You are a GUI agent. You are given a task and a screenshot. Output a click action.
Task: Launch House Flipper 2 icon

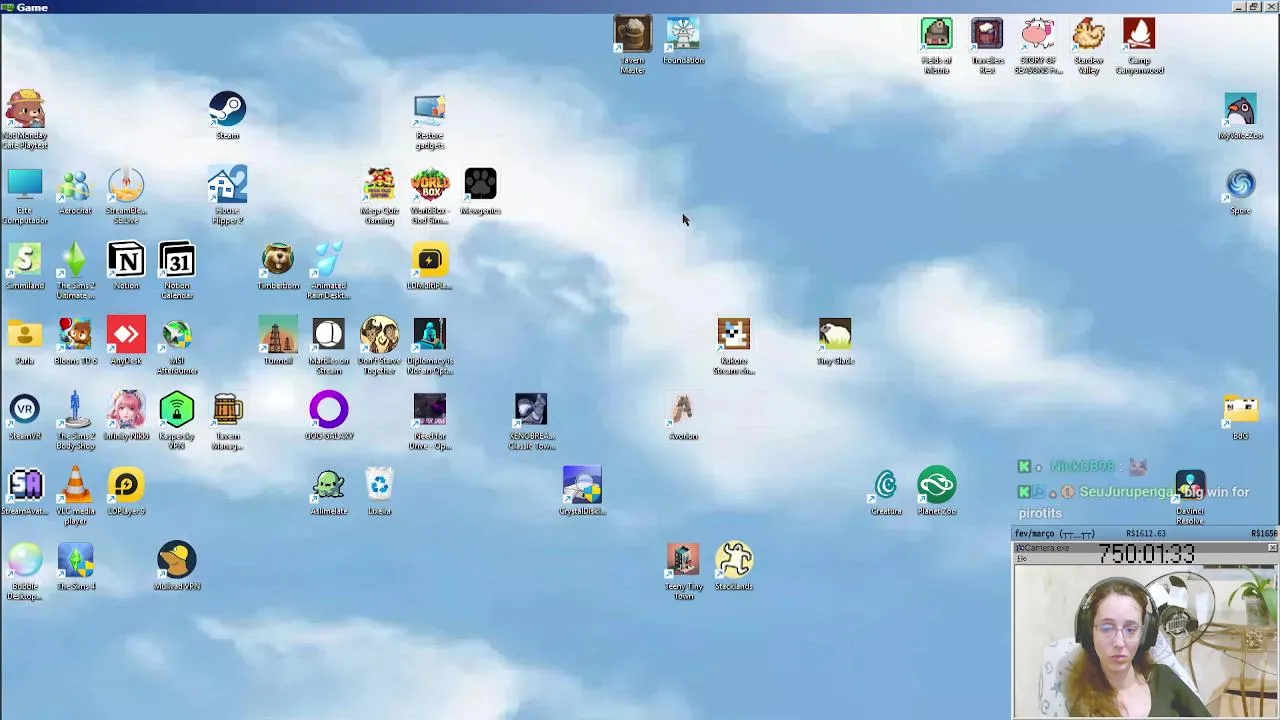(227, 185)
